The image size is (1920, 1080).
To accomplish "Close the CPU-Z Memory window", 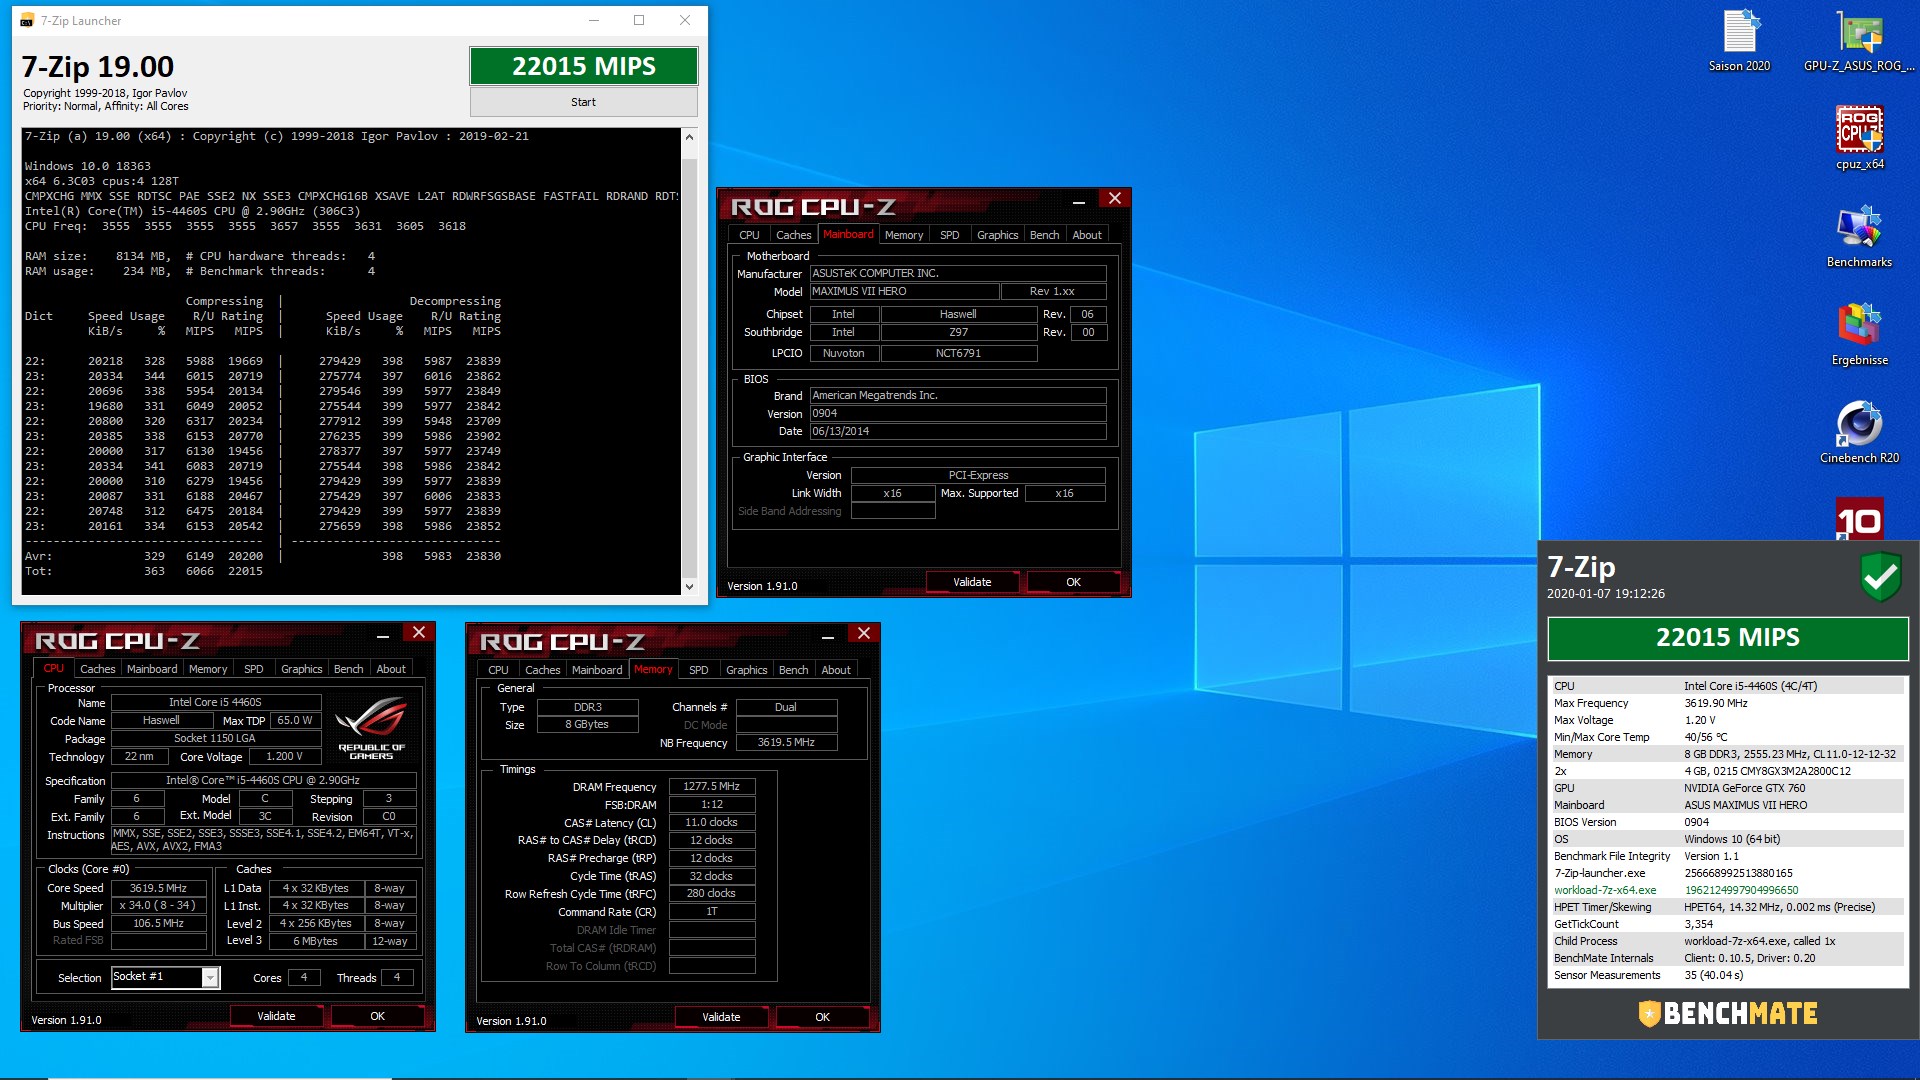I will (x=864, y=633).
